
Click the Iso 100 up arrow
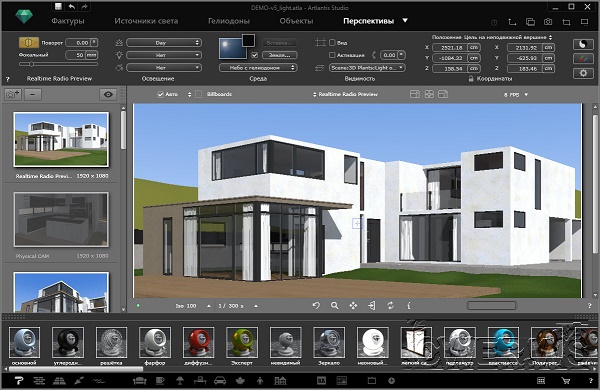[209, 306]
